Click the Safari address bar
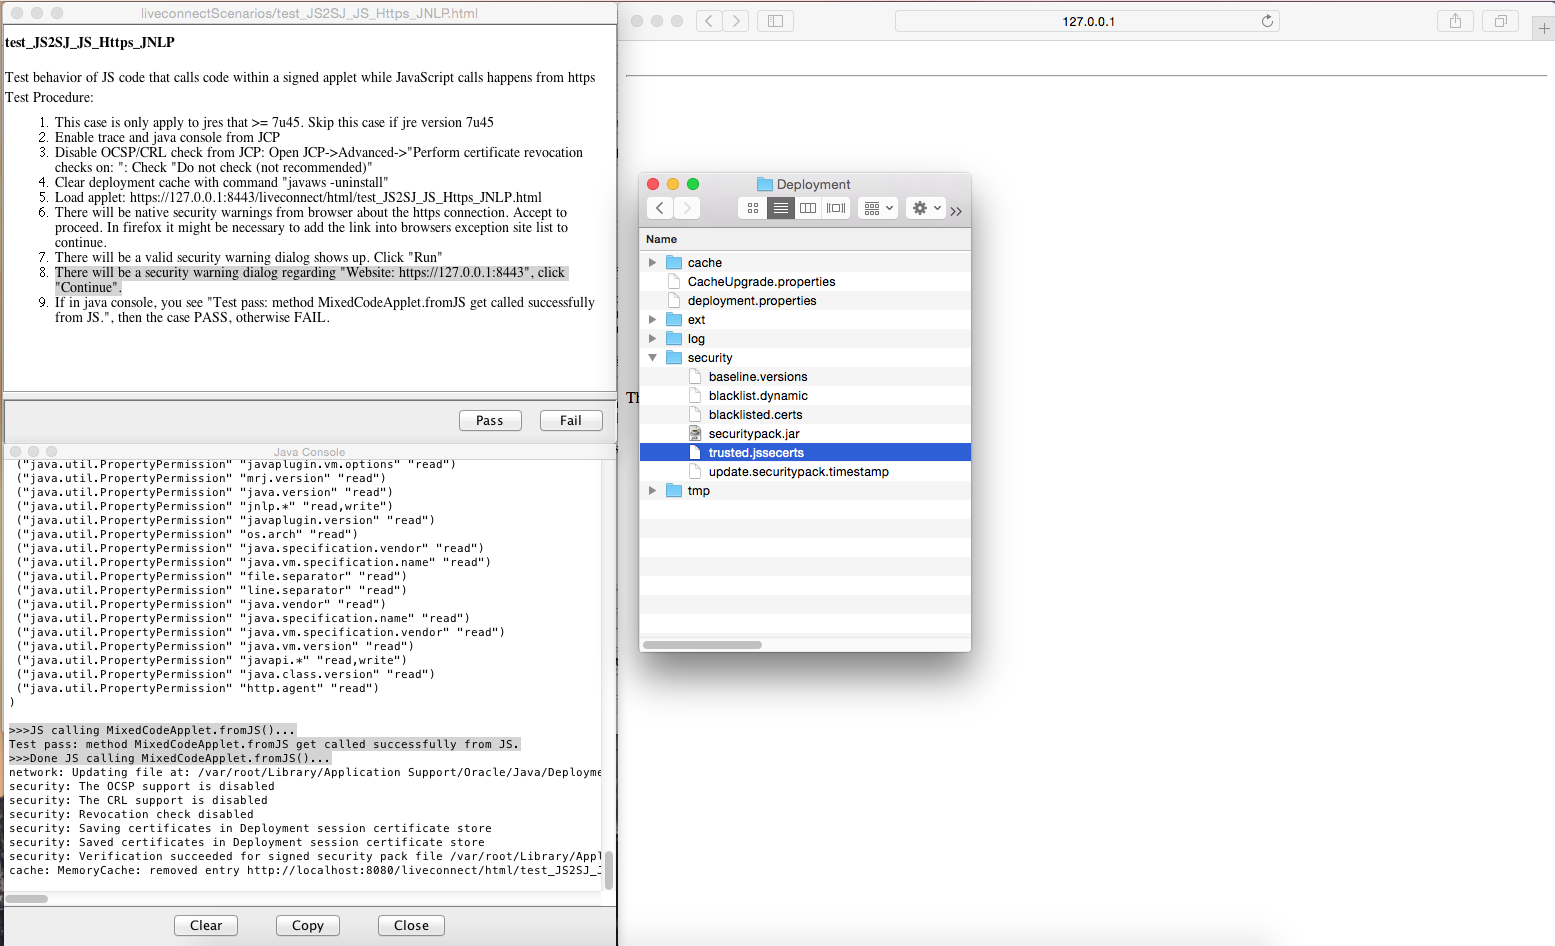Image resolution: width=1555 pixels, height=946 pixels. [x=1087, y=21]
